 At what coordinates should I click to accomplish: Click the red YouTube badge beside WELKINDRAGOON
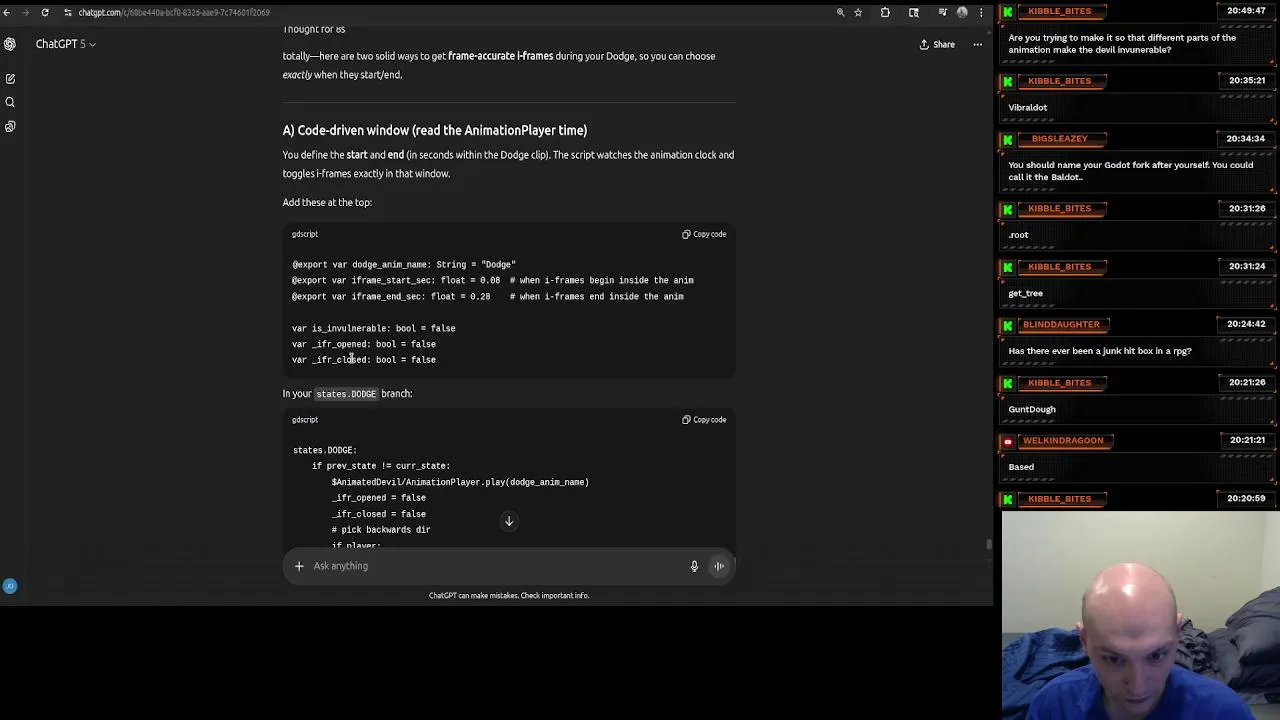pos(1008,441)
